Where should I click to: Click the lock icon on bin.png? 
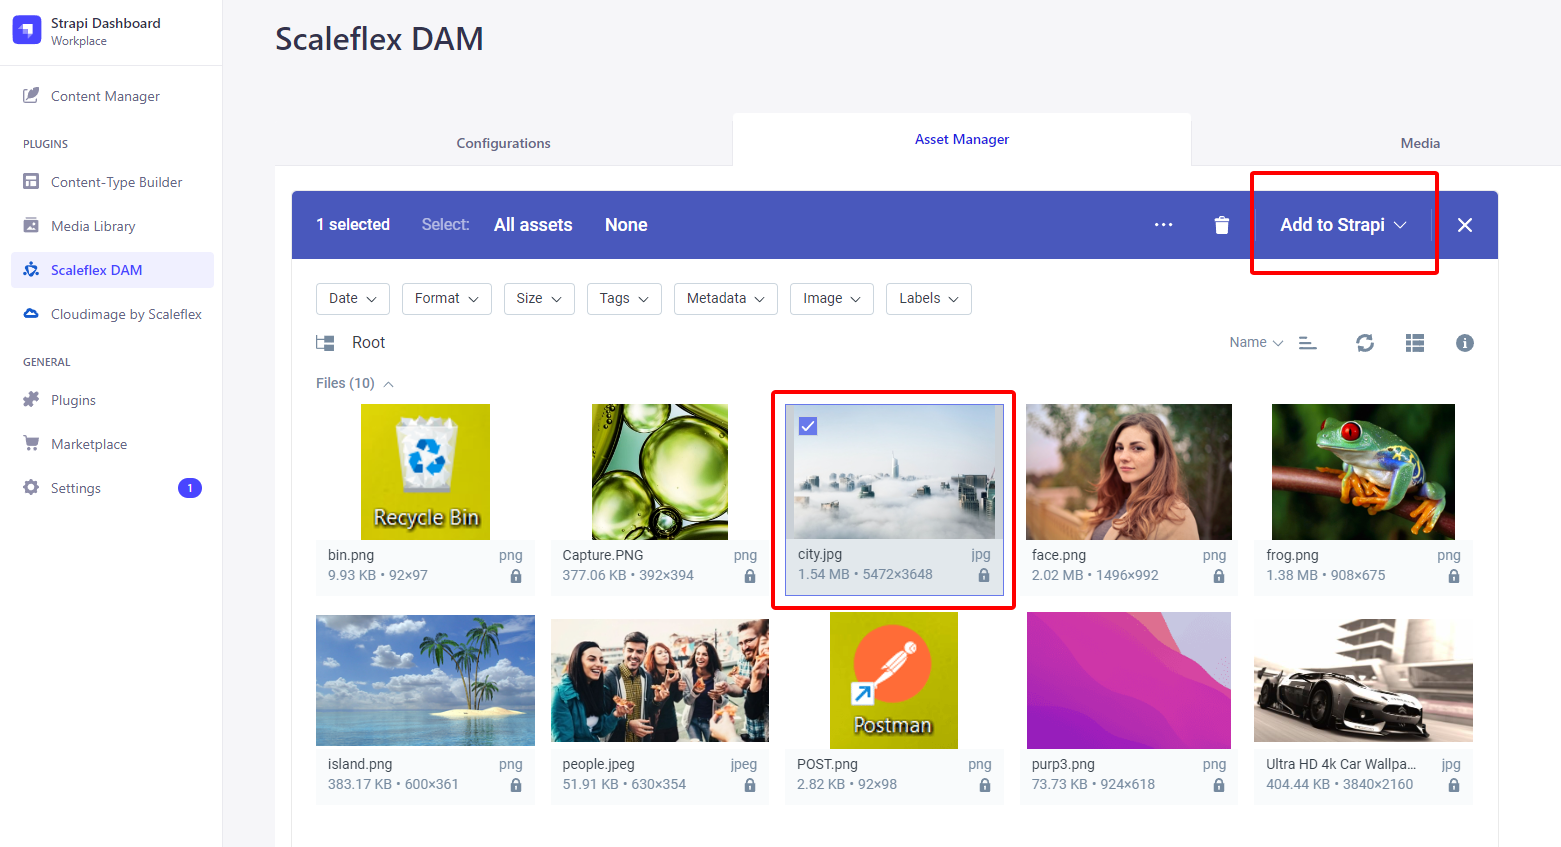click(x=516, y=576)
